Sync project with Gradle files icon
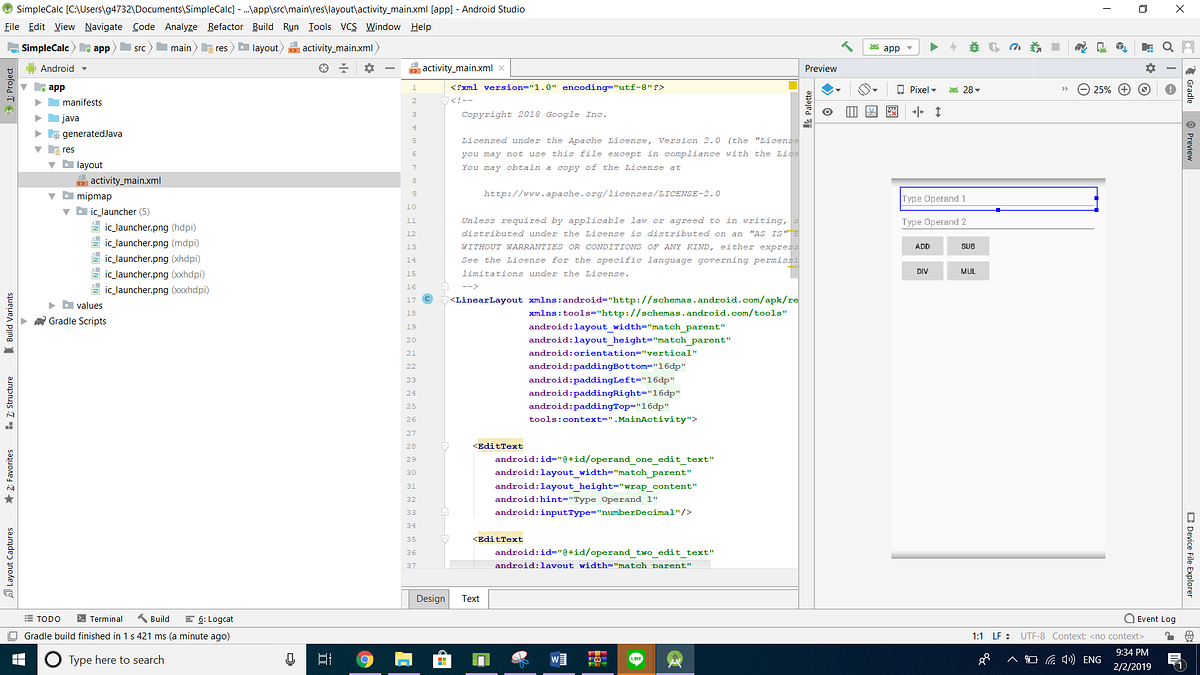 pos(1081,47)
